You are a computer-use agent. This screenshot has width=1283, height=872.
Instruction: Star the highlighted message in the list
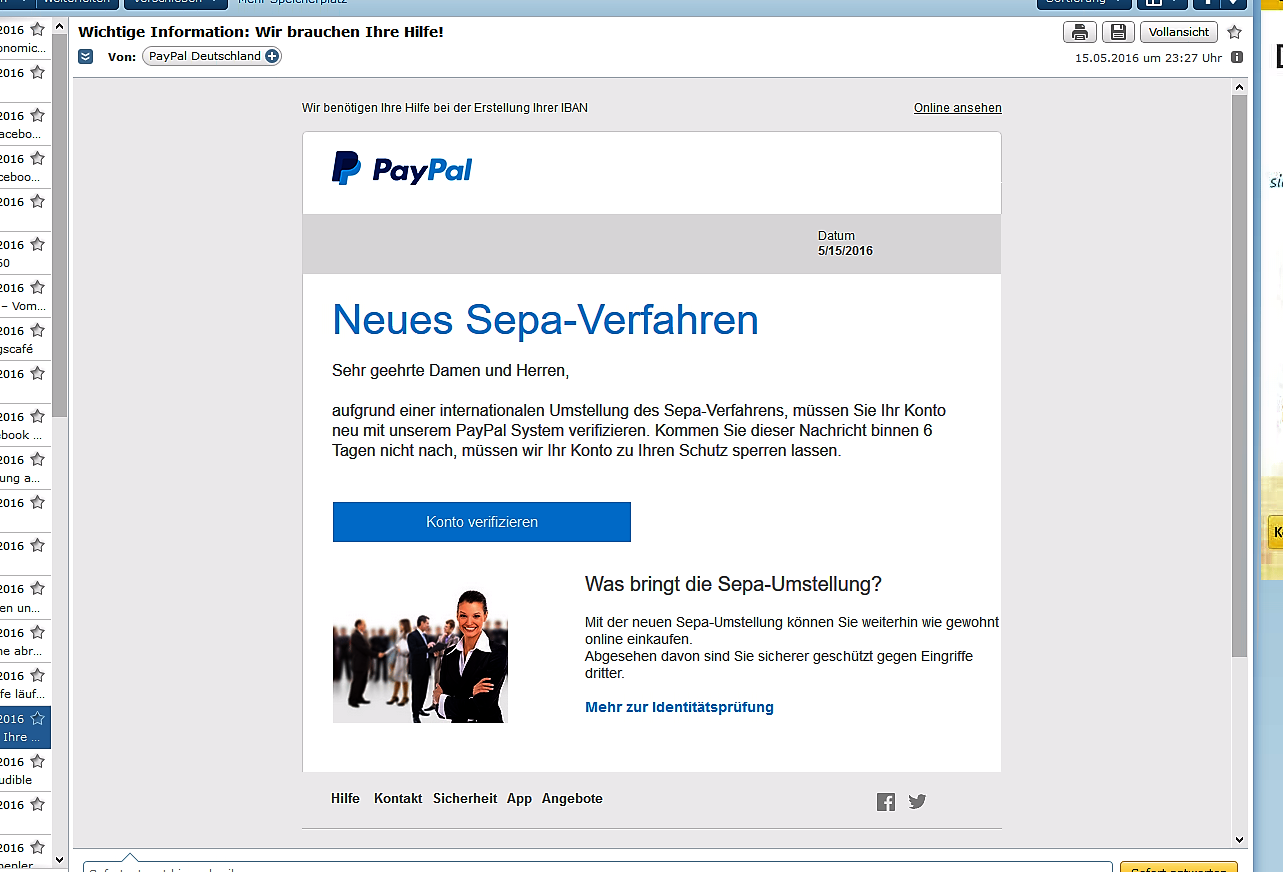[38, 718]
